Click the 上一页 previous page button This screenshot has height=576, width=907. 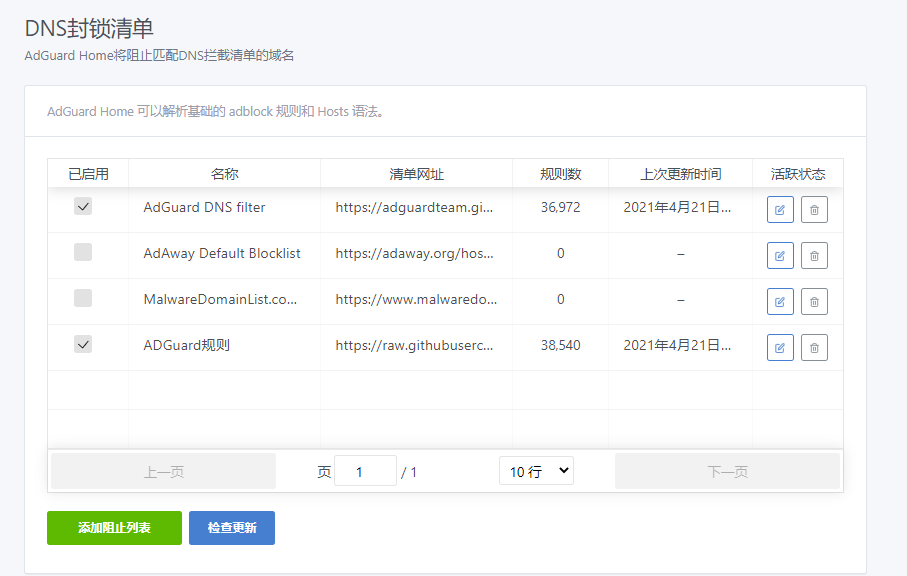pyautogui.click(x=164, y=471)
